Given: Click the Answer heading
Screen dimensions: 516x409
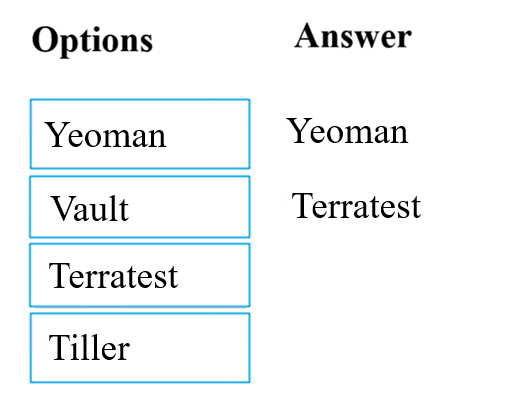Looking at the screenshot, I should 353,36.
